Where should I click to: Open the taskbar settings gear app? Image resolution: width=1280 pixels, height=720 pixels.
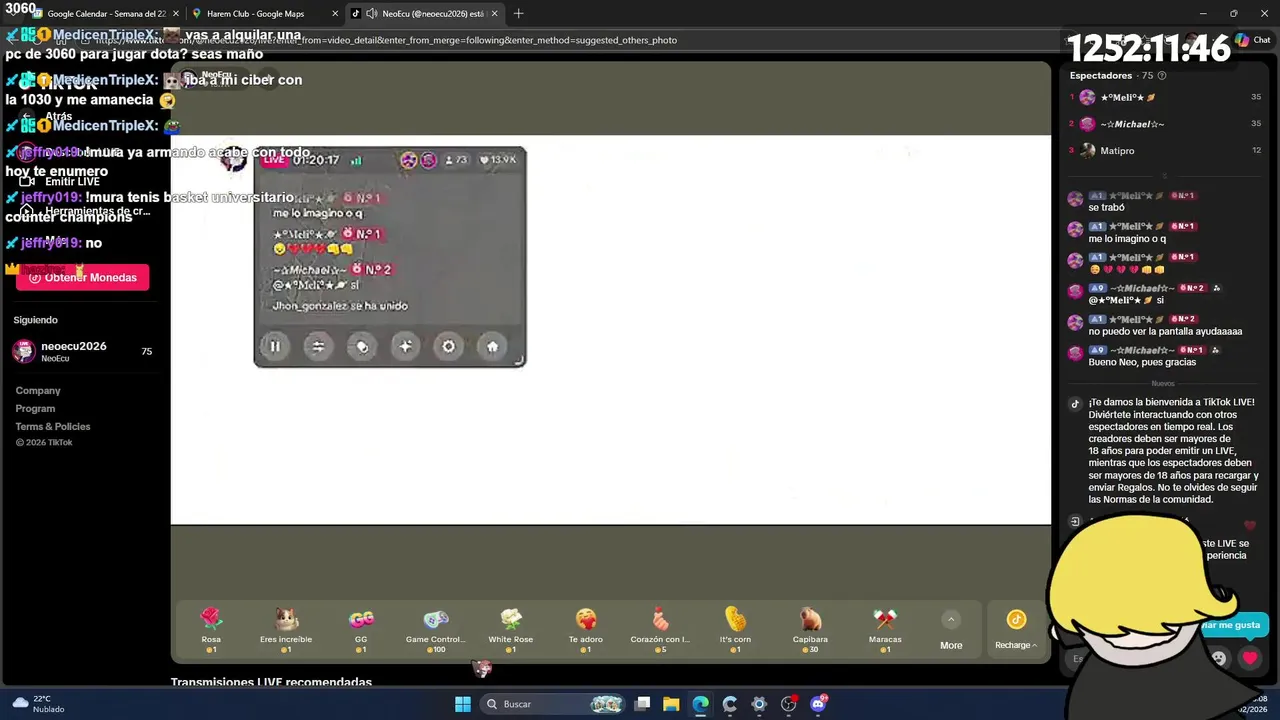click(x=759, y=704)
